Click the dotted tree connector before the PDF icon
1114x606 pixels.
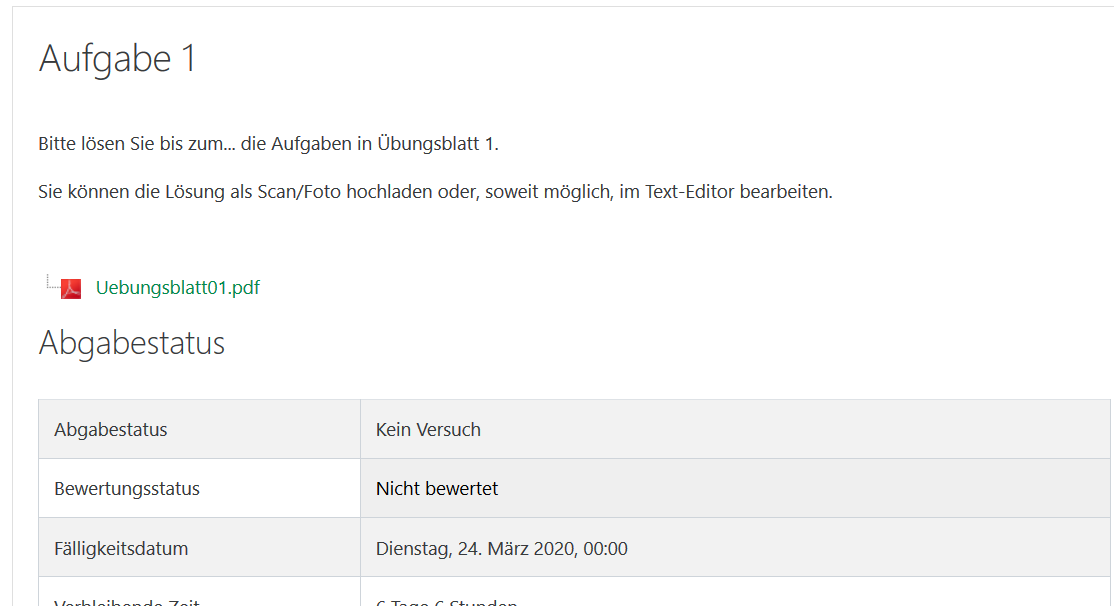click(51, 282)
